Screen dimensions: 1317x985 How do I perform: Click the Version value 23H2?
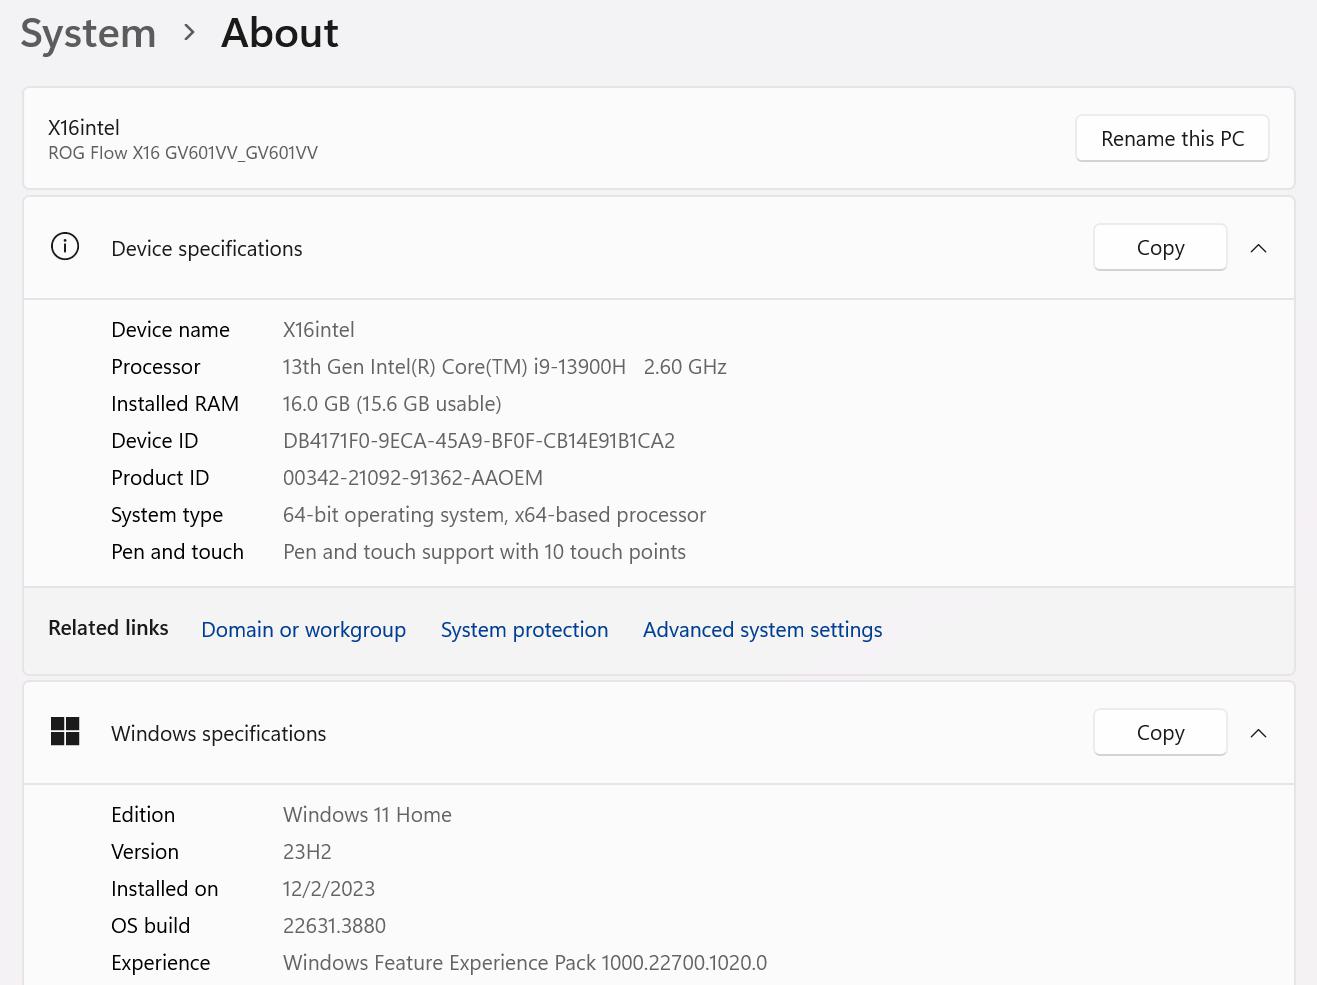point(307,851)
